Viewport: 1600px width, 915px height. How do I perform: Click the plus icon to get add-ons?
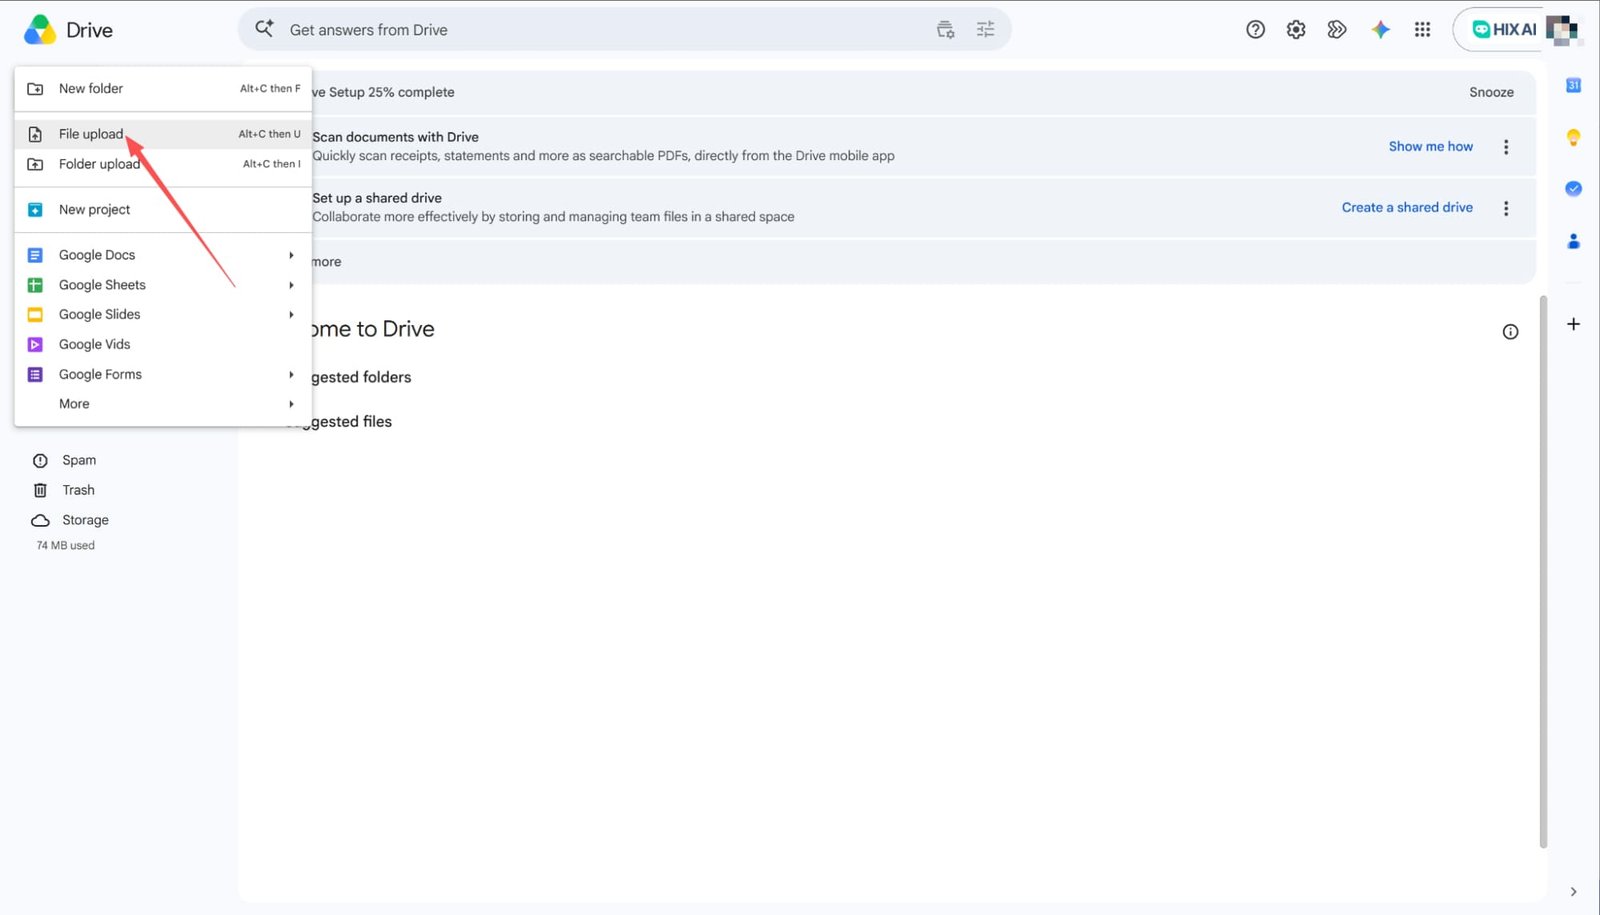[x=1573, y=324]
